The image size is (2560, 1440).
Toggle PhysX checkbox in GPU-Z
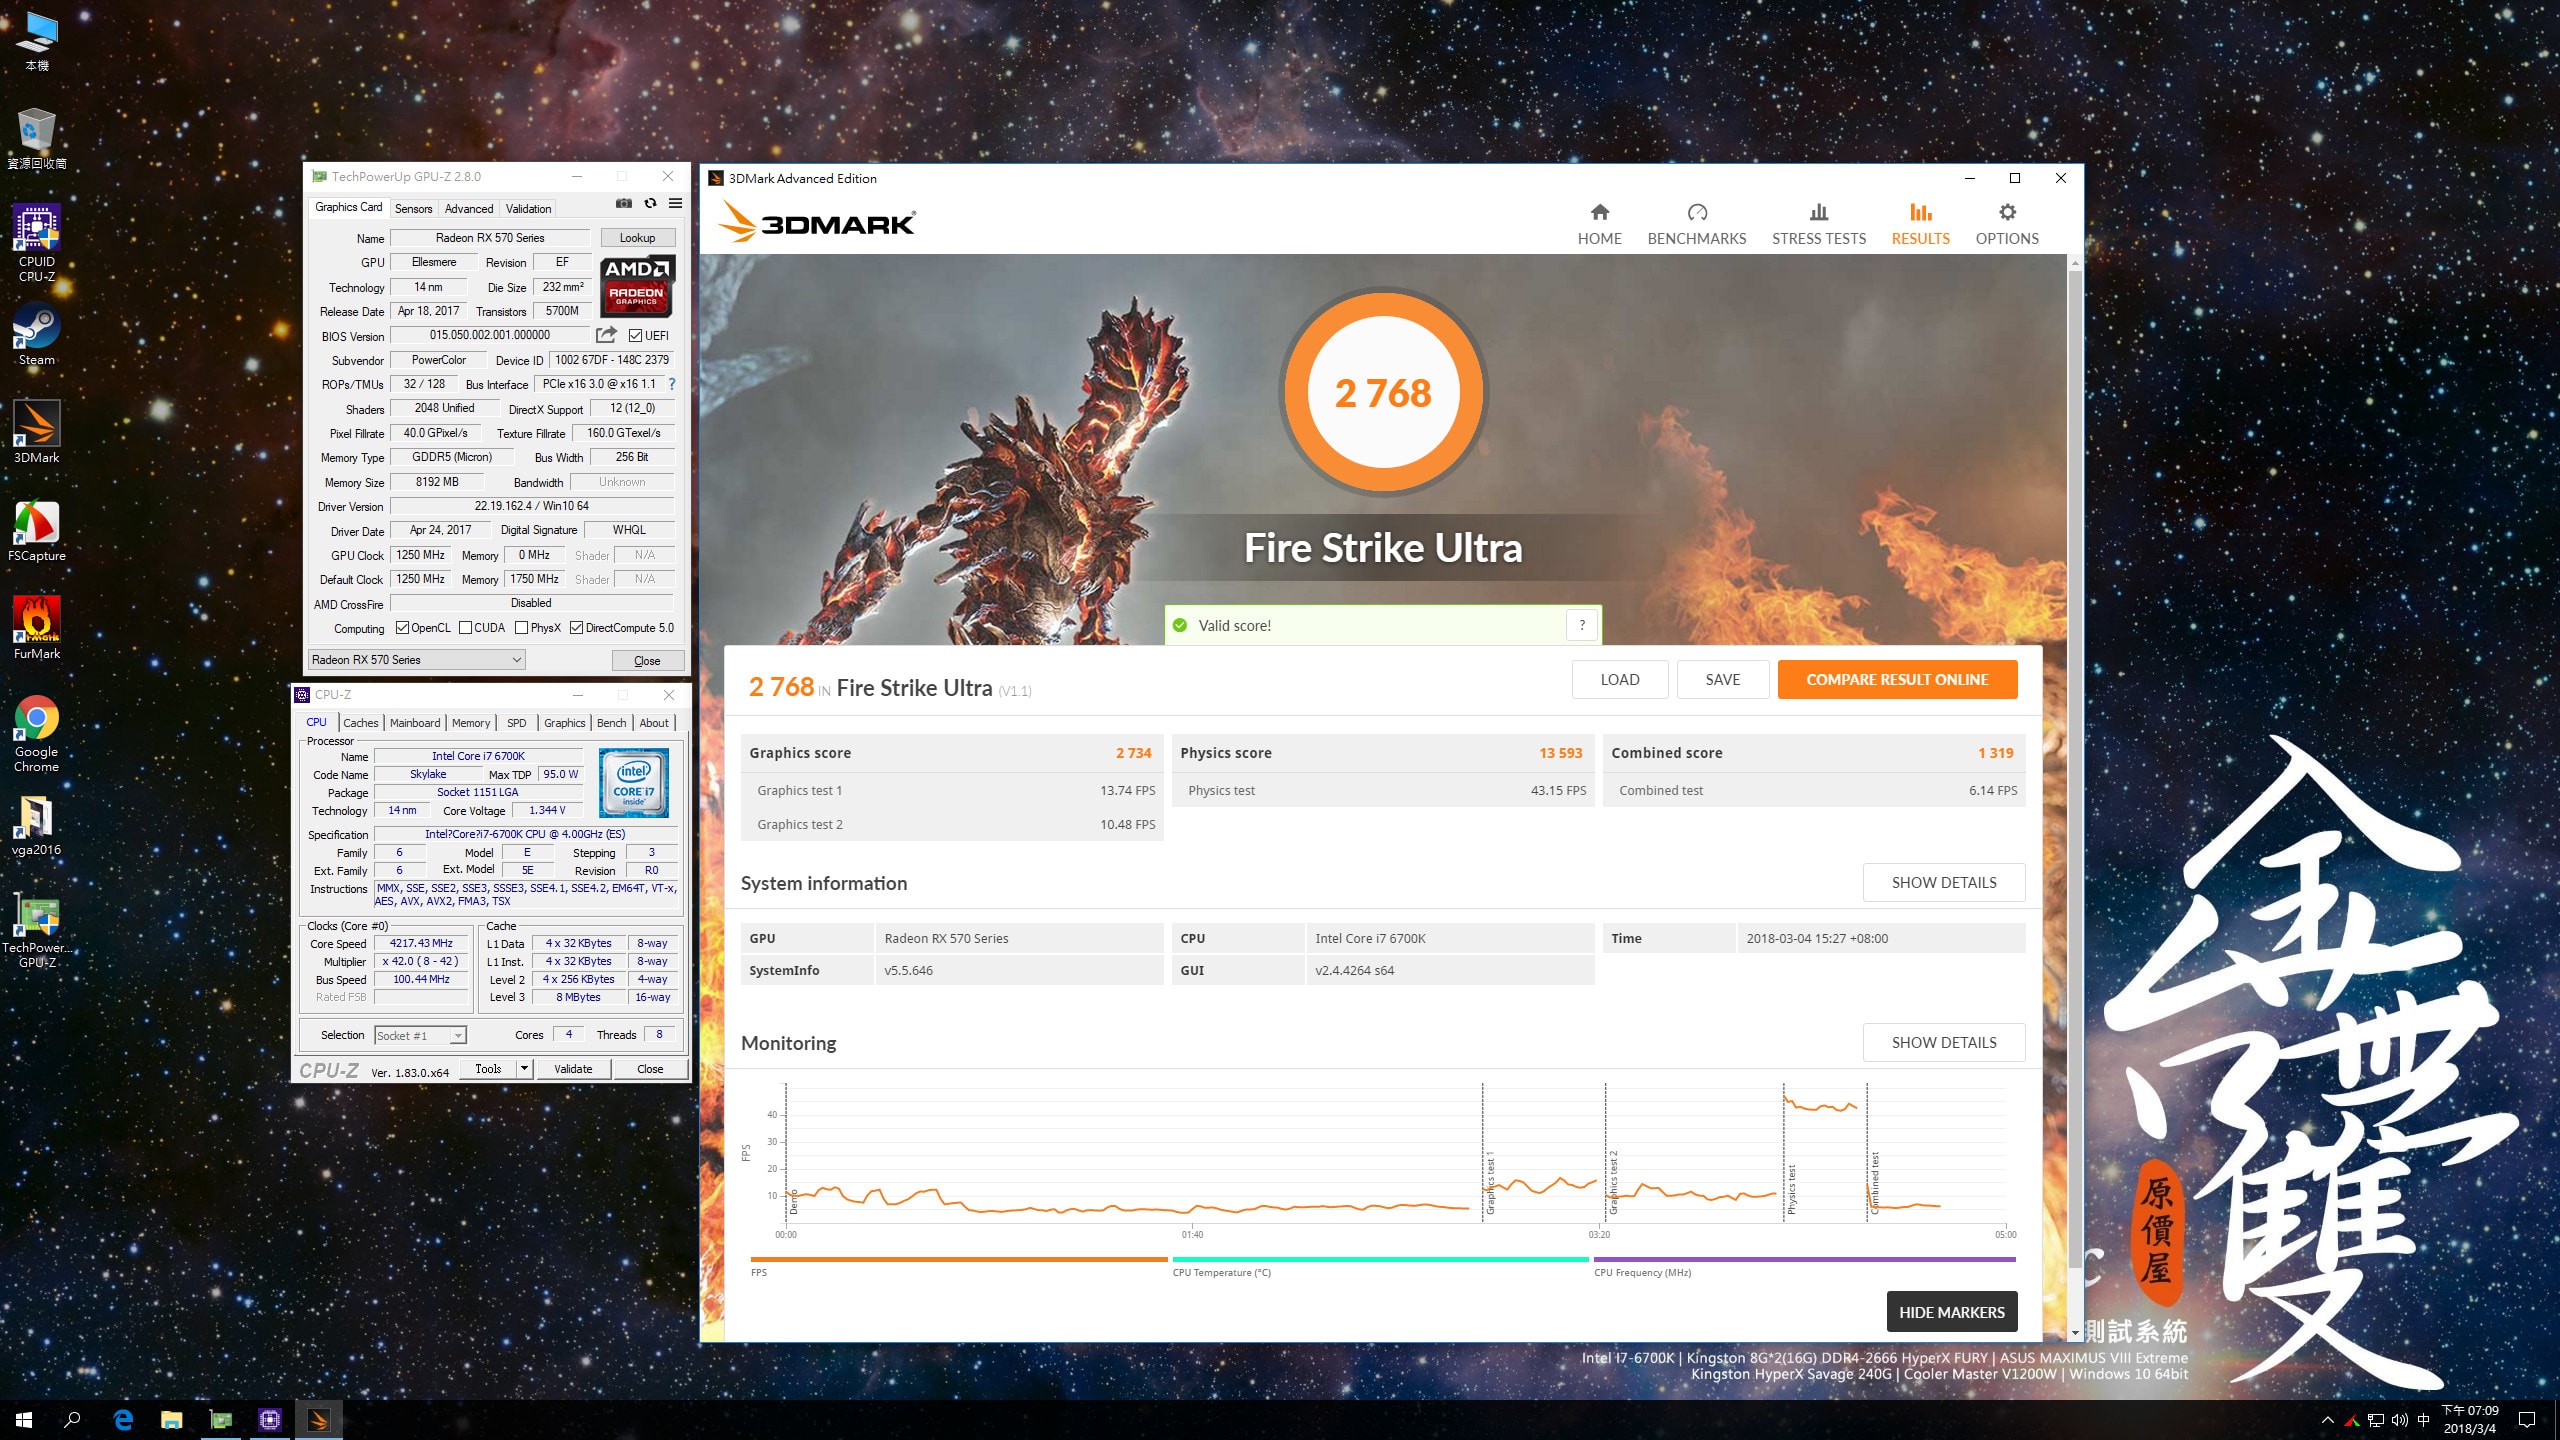(x=521, y=628)
